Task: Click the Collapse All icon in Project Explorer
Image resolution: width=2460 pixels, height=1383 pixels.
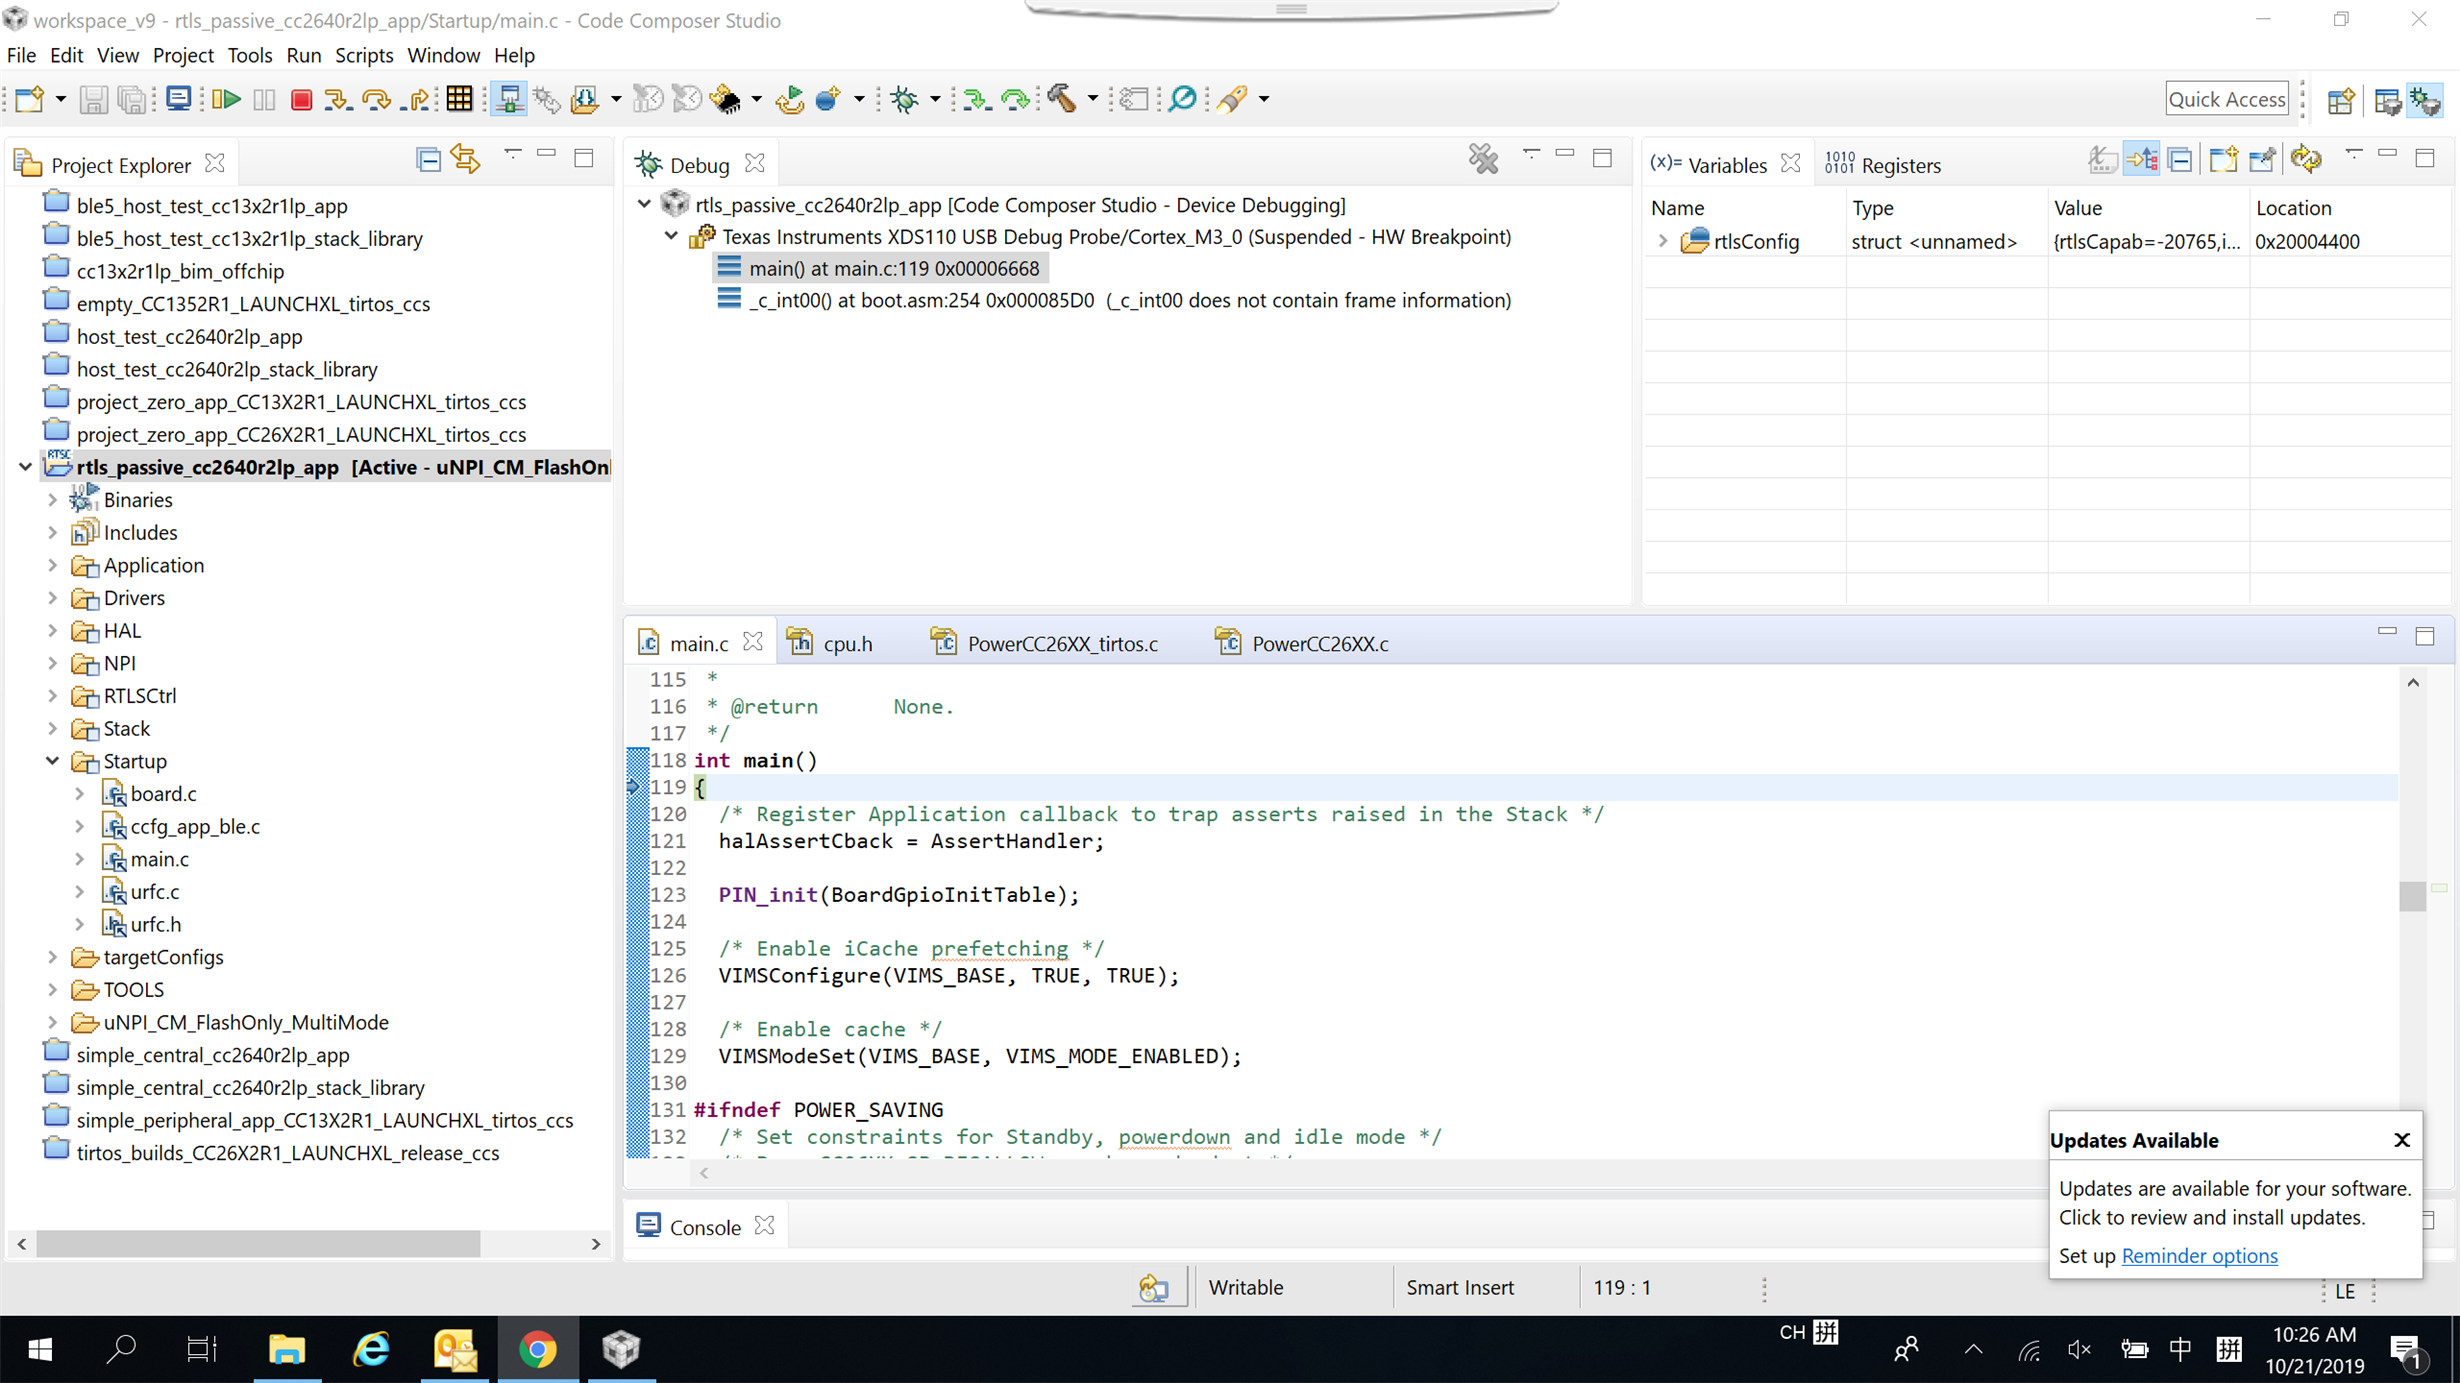Action: click(428, 160)
